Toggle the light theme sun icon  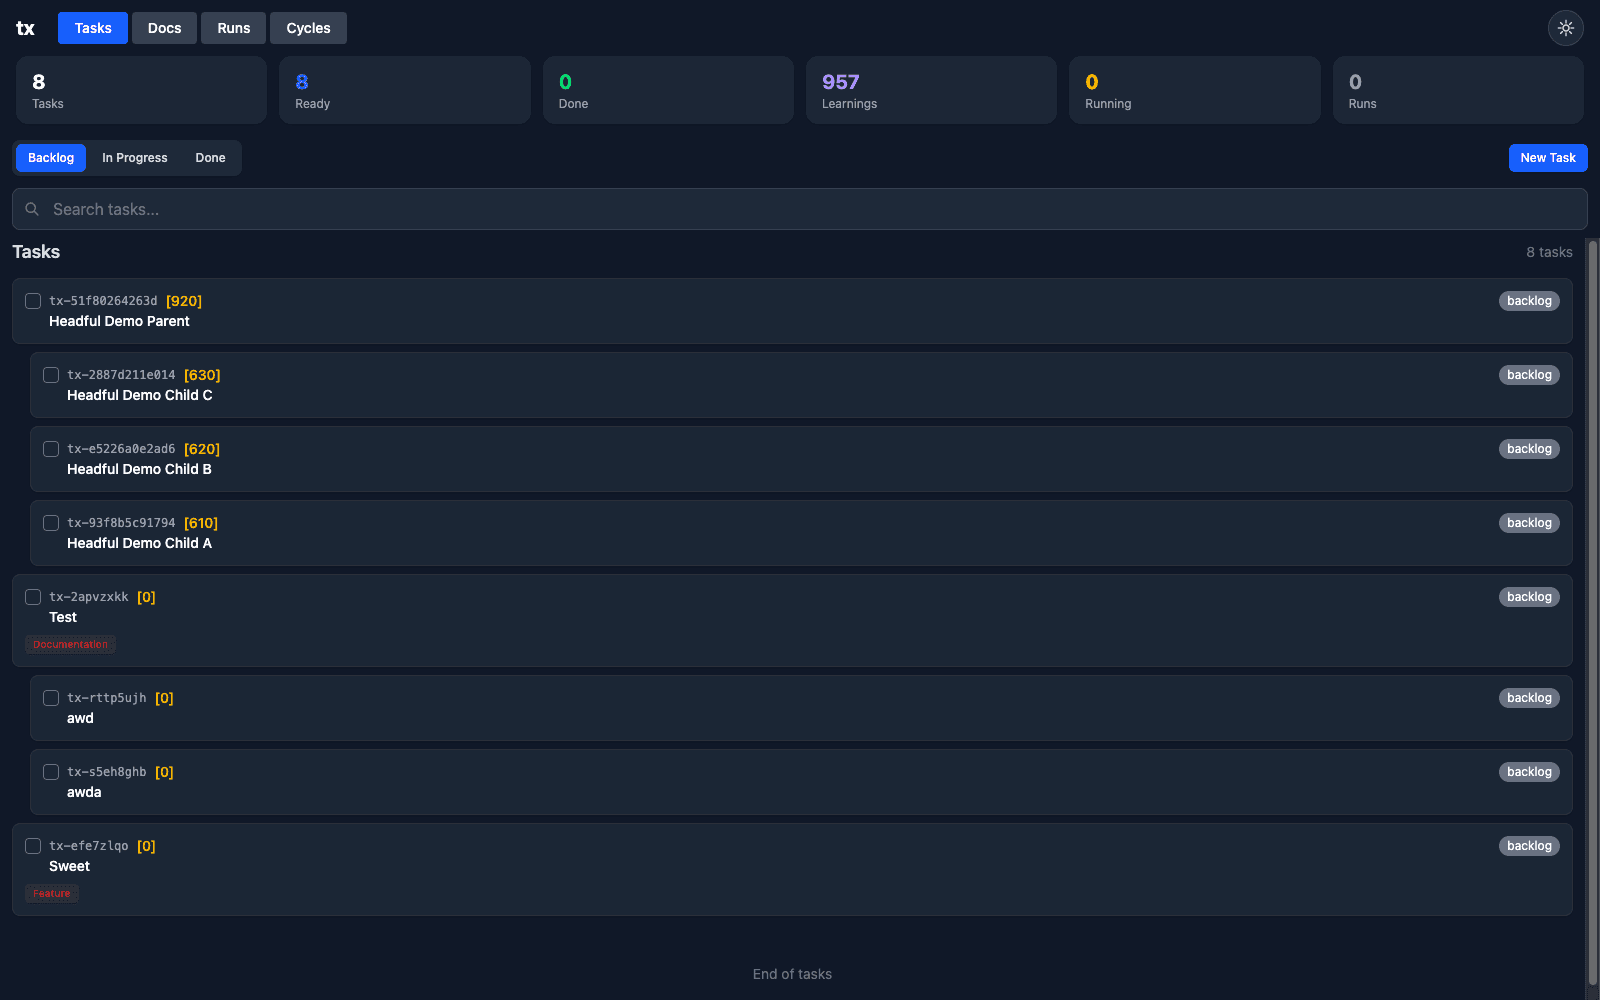(x=1565, y=28)
